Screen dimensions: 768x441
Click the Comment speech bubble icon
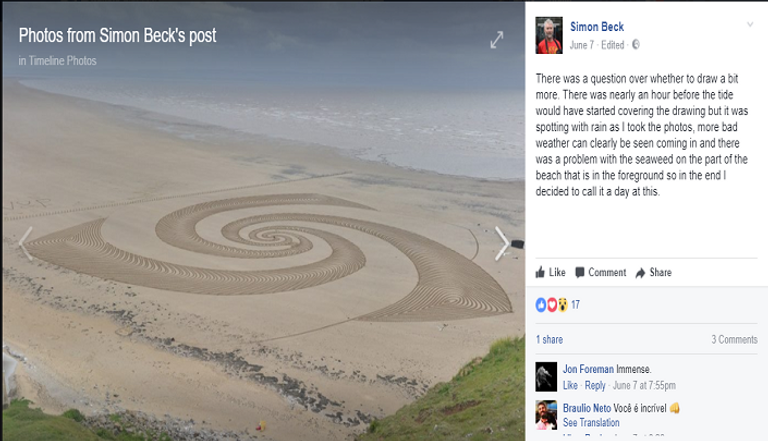pos(580,272)
